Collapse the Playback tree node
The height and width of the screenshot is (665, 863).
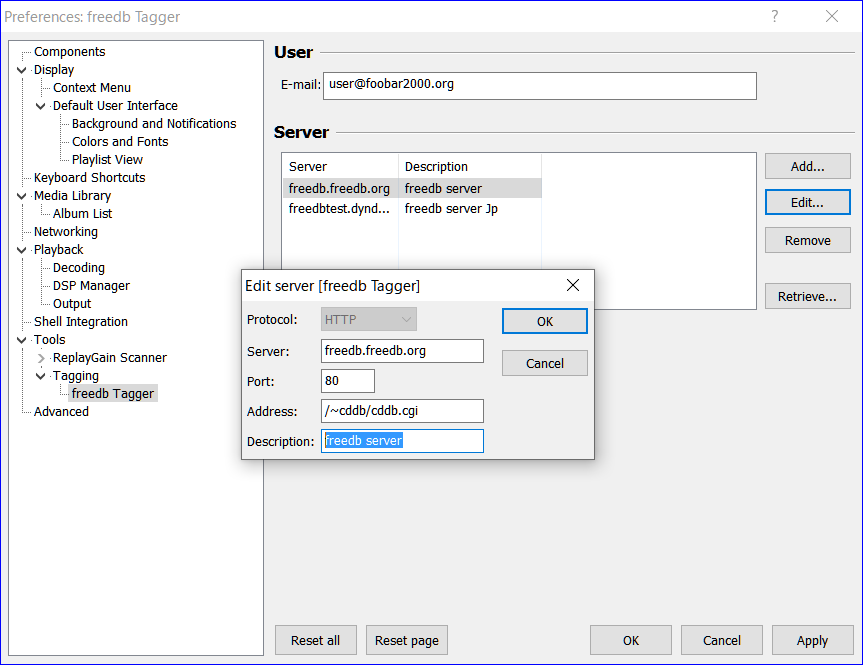point(21,250)
